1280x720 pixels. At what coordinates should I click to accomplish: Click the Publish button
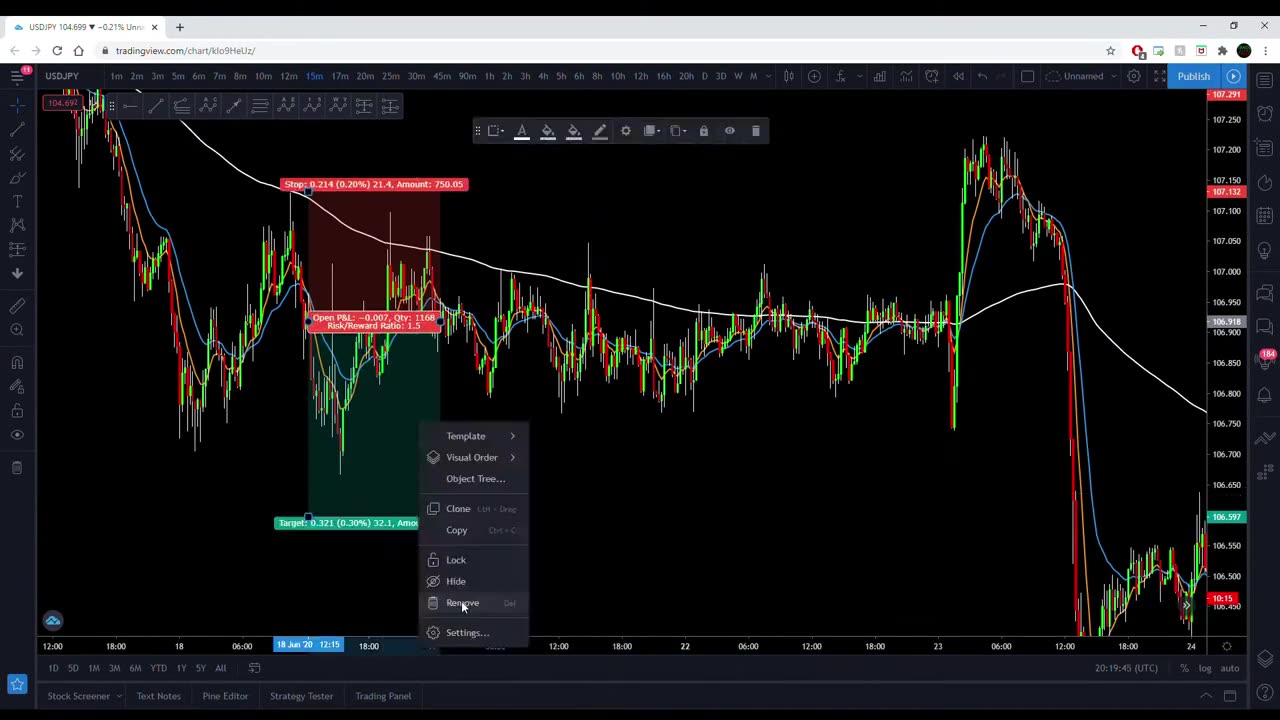1194,76
